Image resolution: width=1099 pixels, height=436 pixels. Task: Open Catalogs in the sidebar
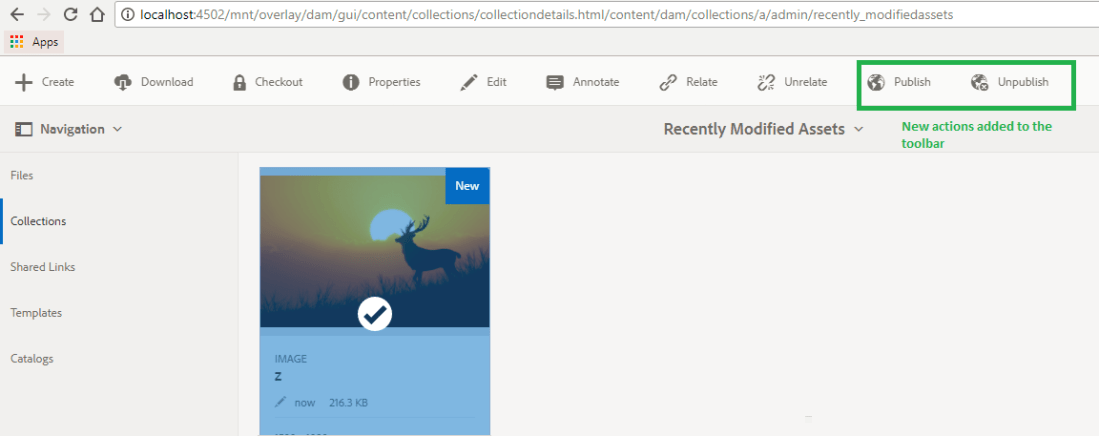[x=32, y=359]
